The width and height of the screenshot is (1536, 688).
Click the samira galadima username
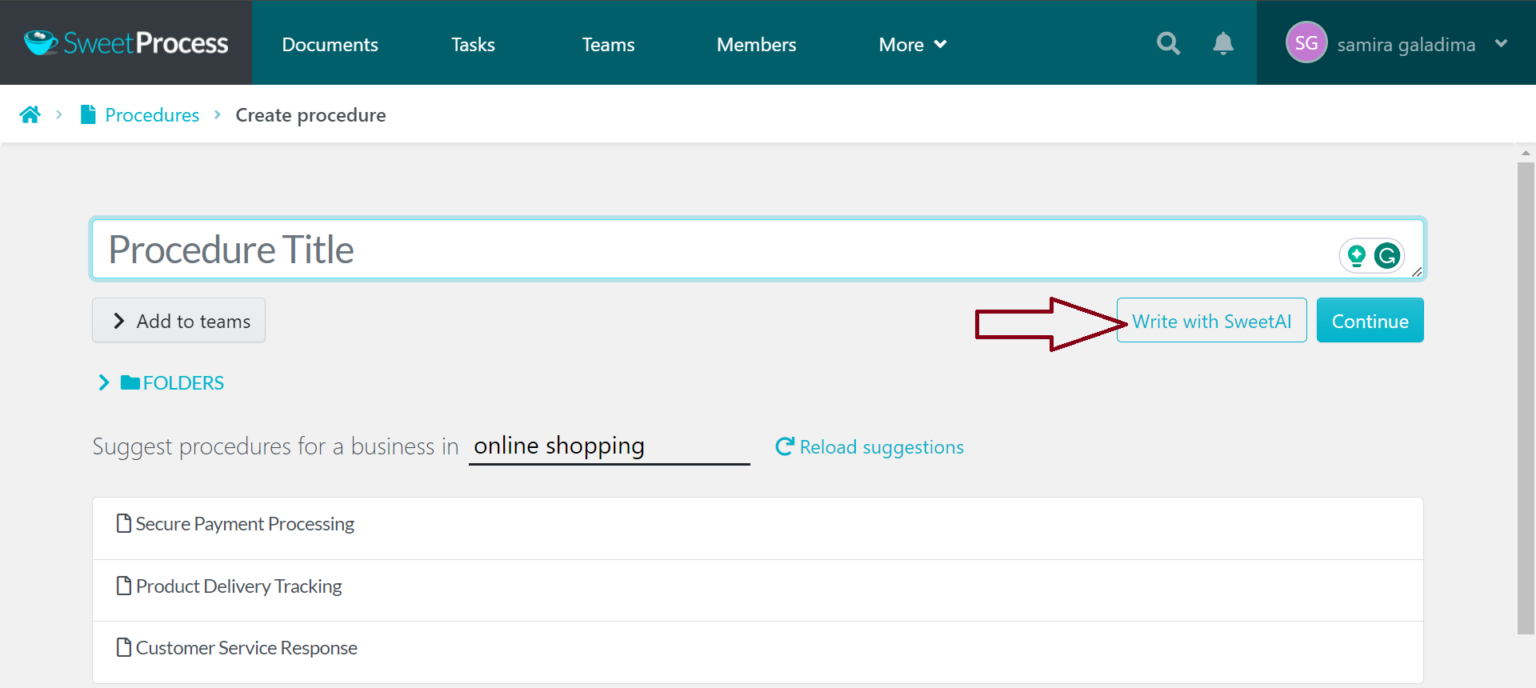(1406, 44)
